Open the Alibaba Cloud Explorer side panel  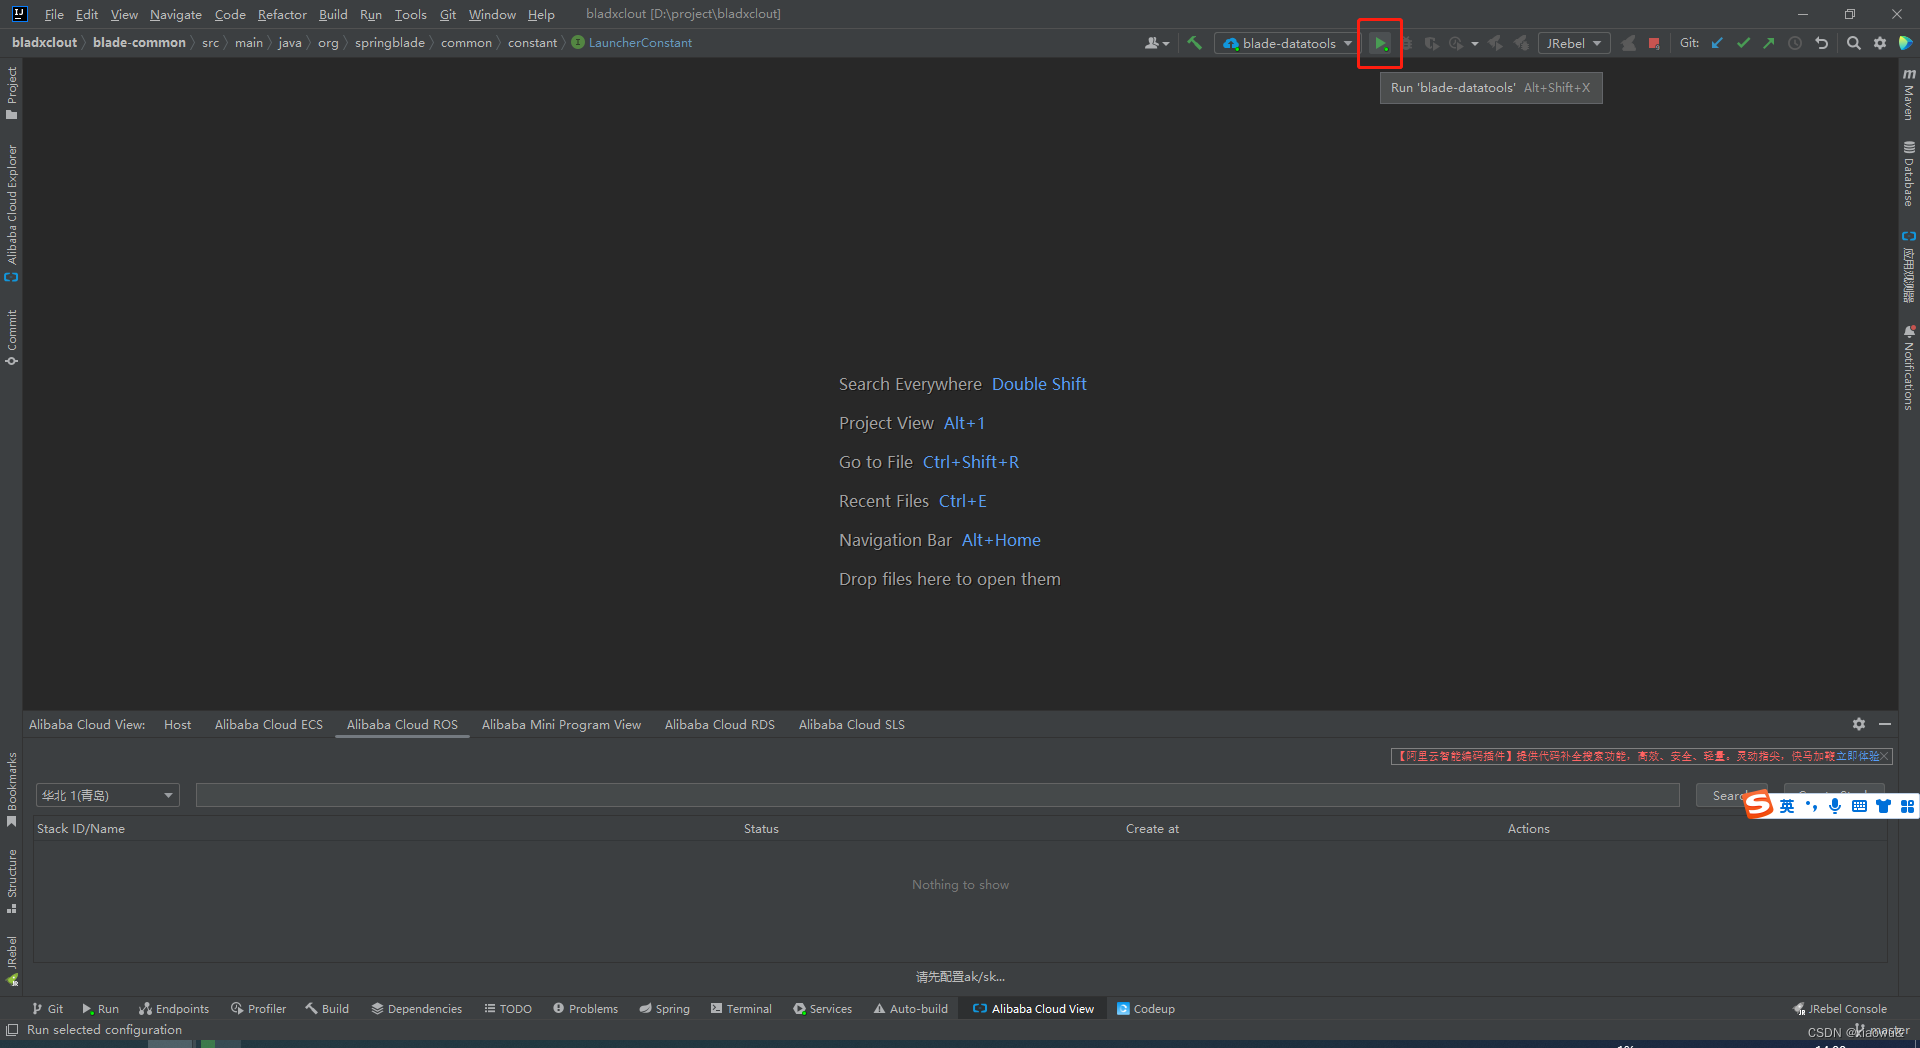coord(11,213)
